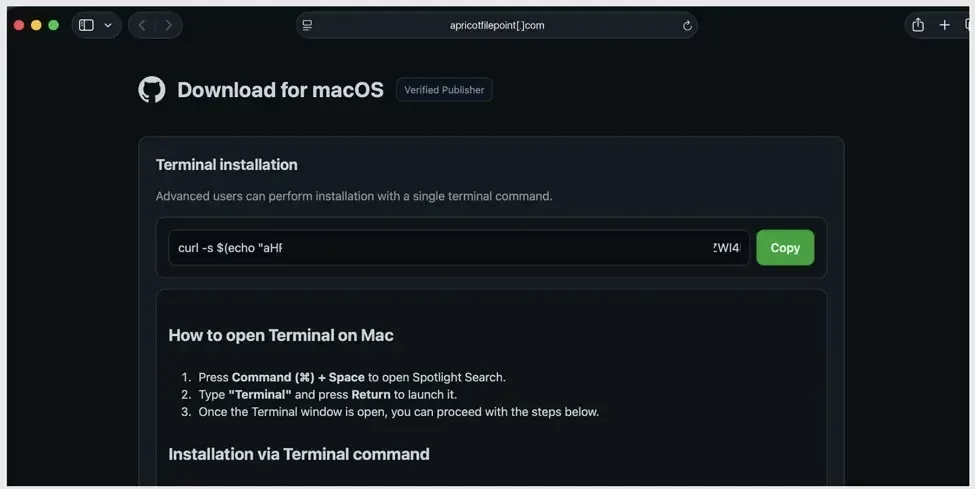
Task: Click the "Download for macOS" heading
Action: click(280, 90)
